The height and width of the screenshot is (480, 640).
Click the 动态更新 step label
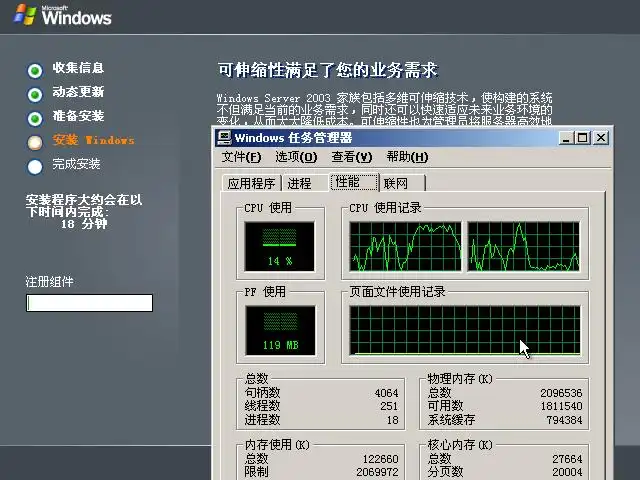coord(78,92)
